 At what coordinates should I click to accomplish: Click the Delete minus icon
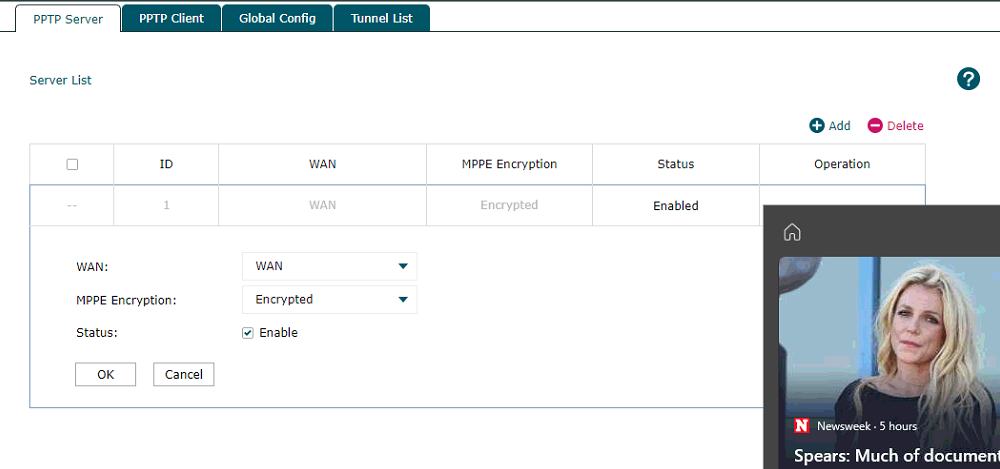click(x=875, y=126)
